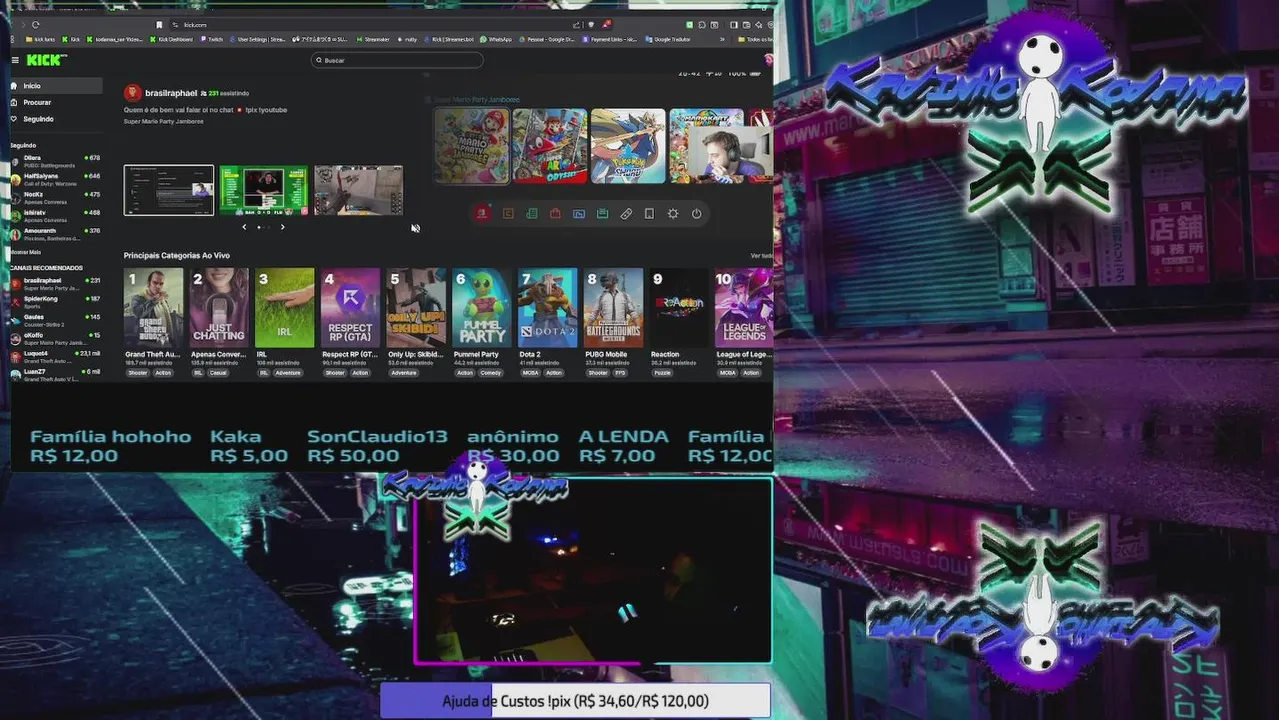The height and width of the screenshot is (720, 1279).
Task: Open the green News icon on Switch menu
Action: pyautogui.click(x=531, y=213)
